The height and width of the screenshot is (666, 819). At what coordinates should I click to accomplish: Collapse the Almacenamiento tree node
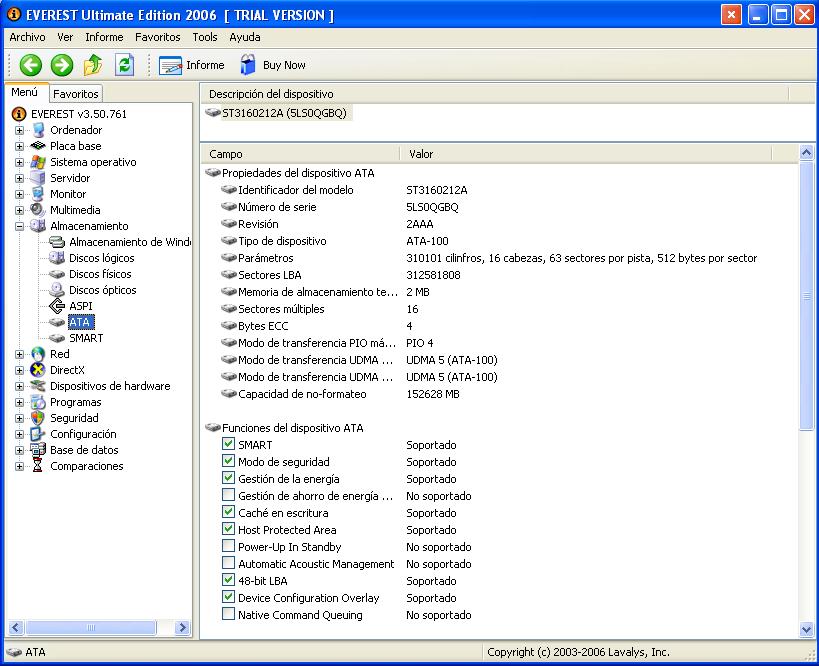pyautogui.click(x=19, y=226)
